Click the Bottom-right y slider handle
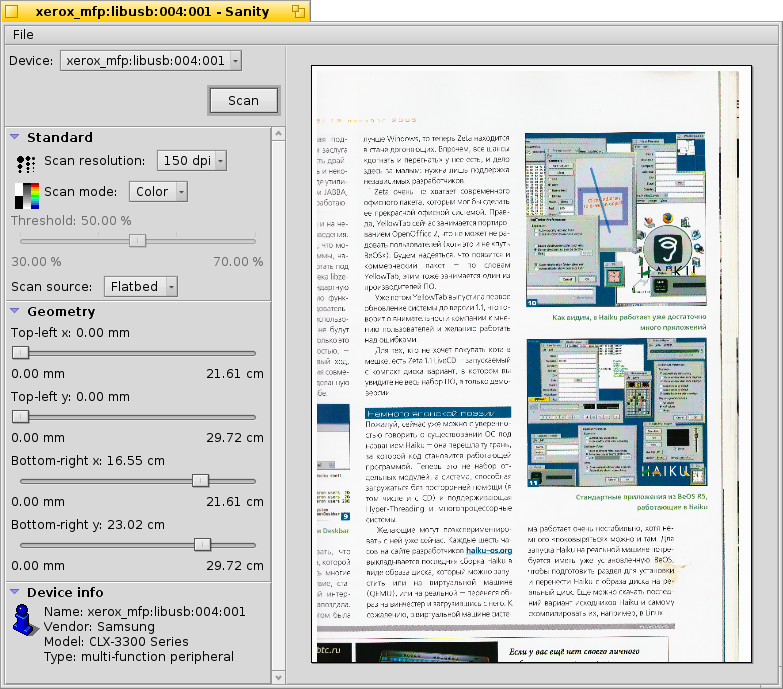This screenshot has width=783, height=689. [x=202, y=545]
